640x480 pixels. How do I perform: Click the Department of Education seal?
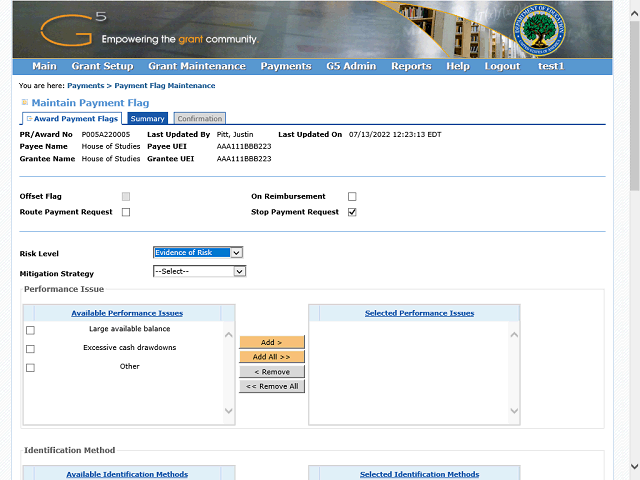[x=539, y=30]
